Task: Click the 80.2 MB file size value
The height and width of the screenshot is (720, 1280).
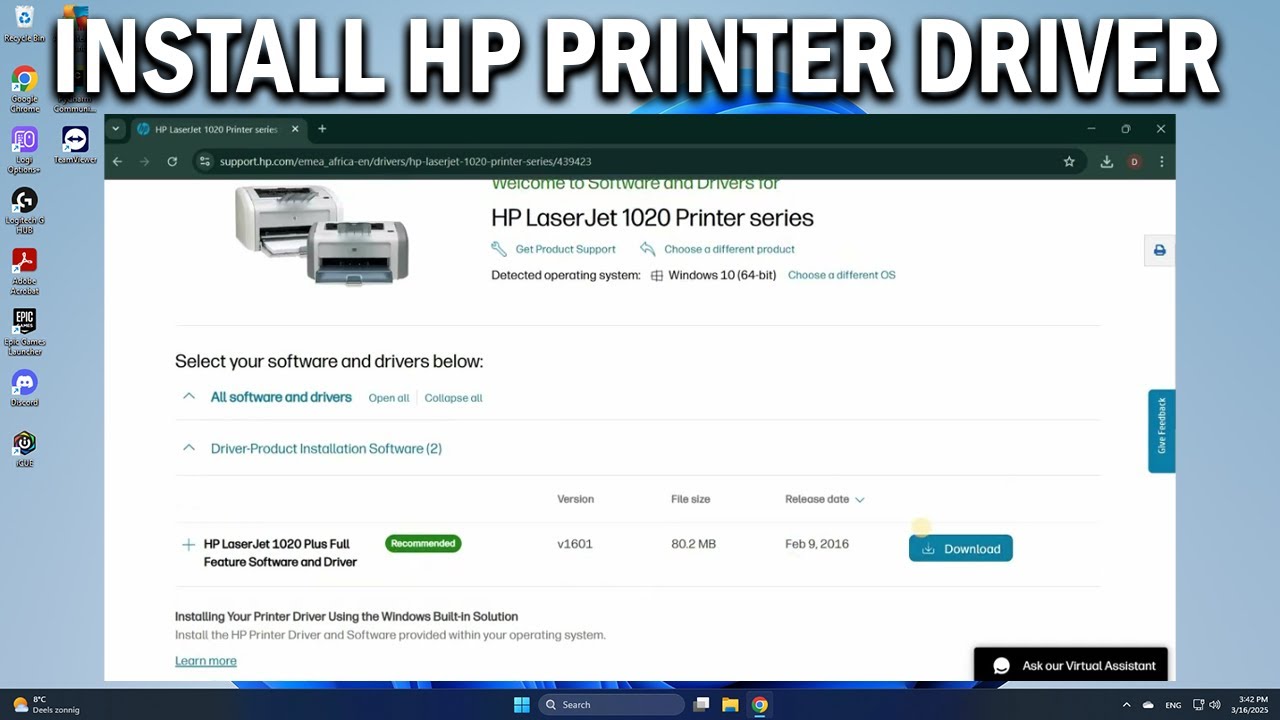Action: tap(694, 544)
